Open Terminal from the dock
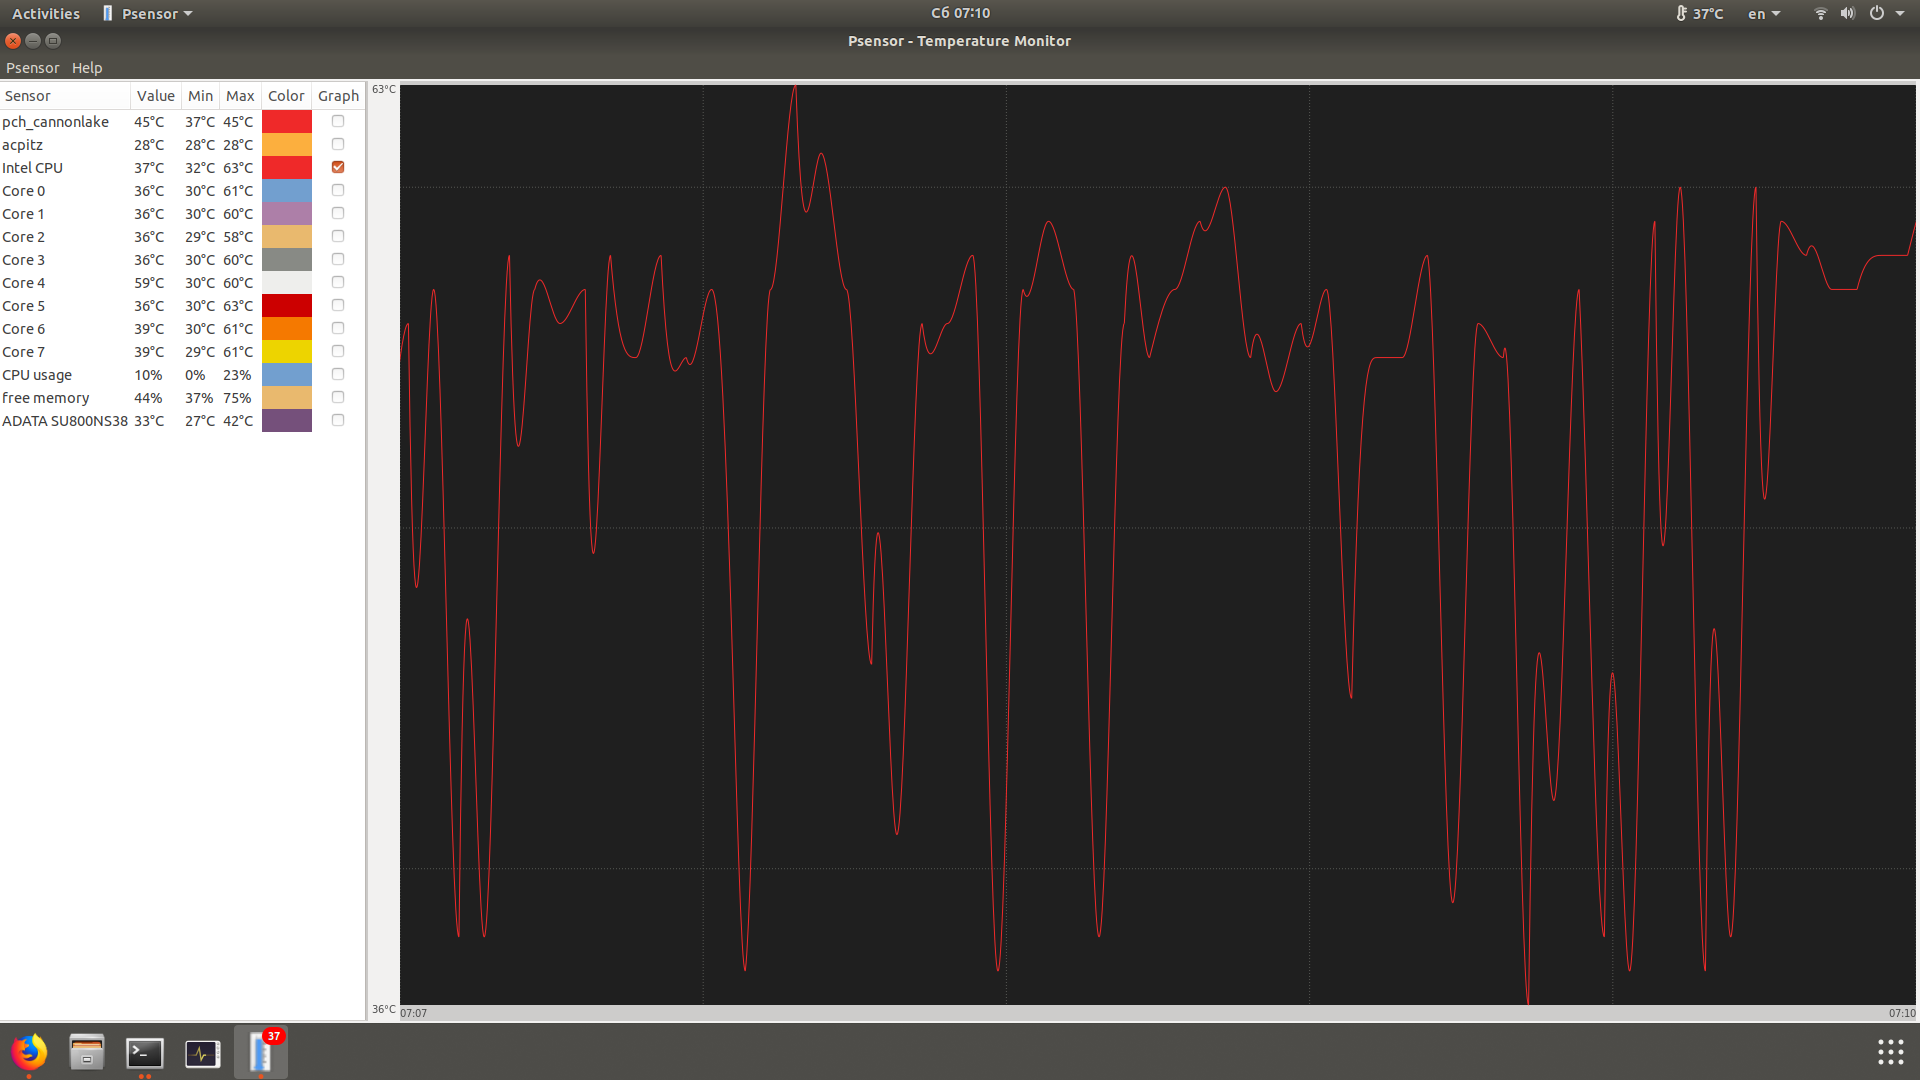 [x=145, y=1052]
